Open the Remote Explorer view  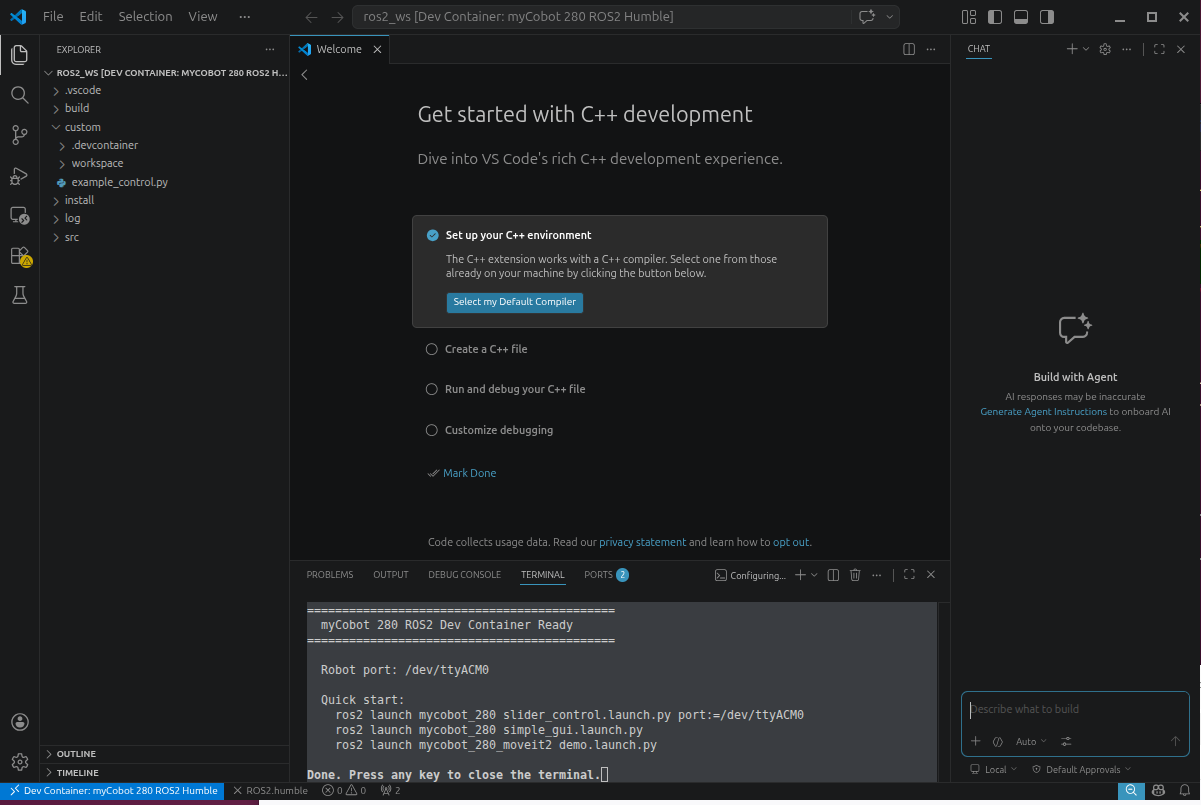pyautogui.click(x=19, y=216)
